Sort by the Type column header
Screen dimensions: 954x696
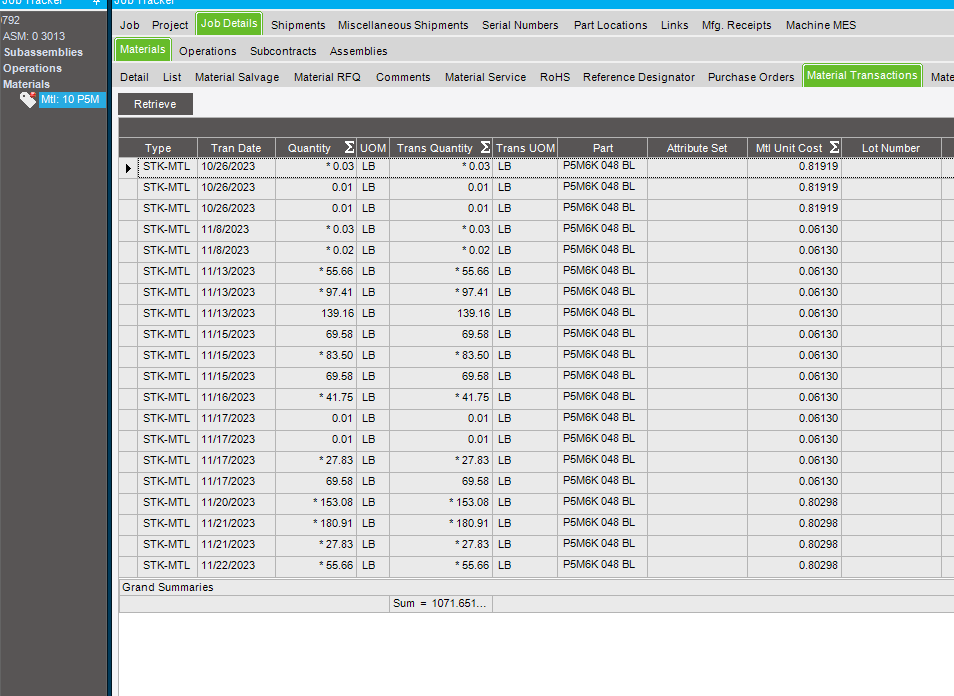pos(158,148)
